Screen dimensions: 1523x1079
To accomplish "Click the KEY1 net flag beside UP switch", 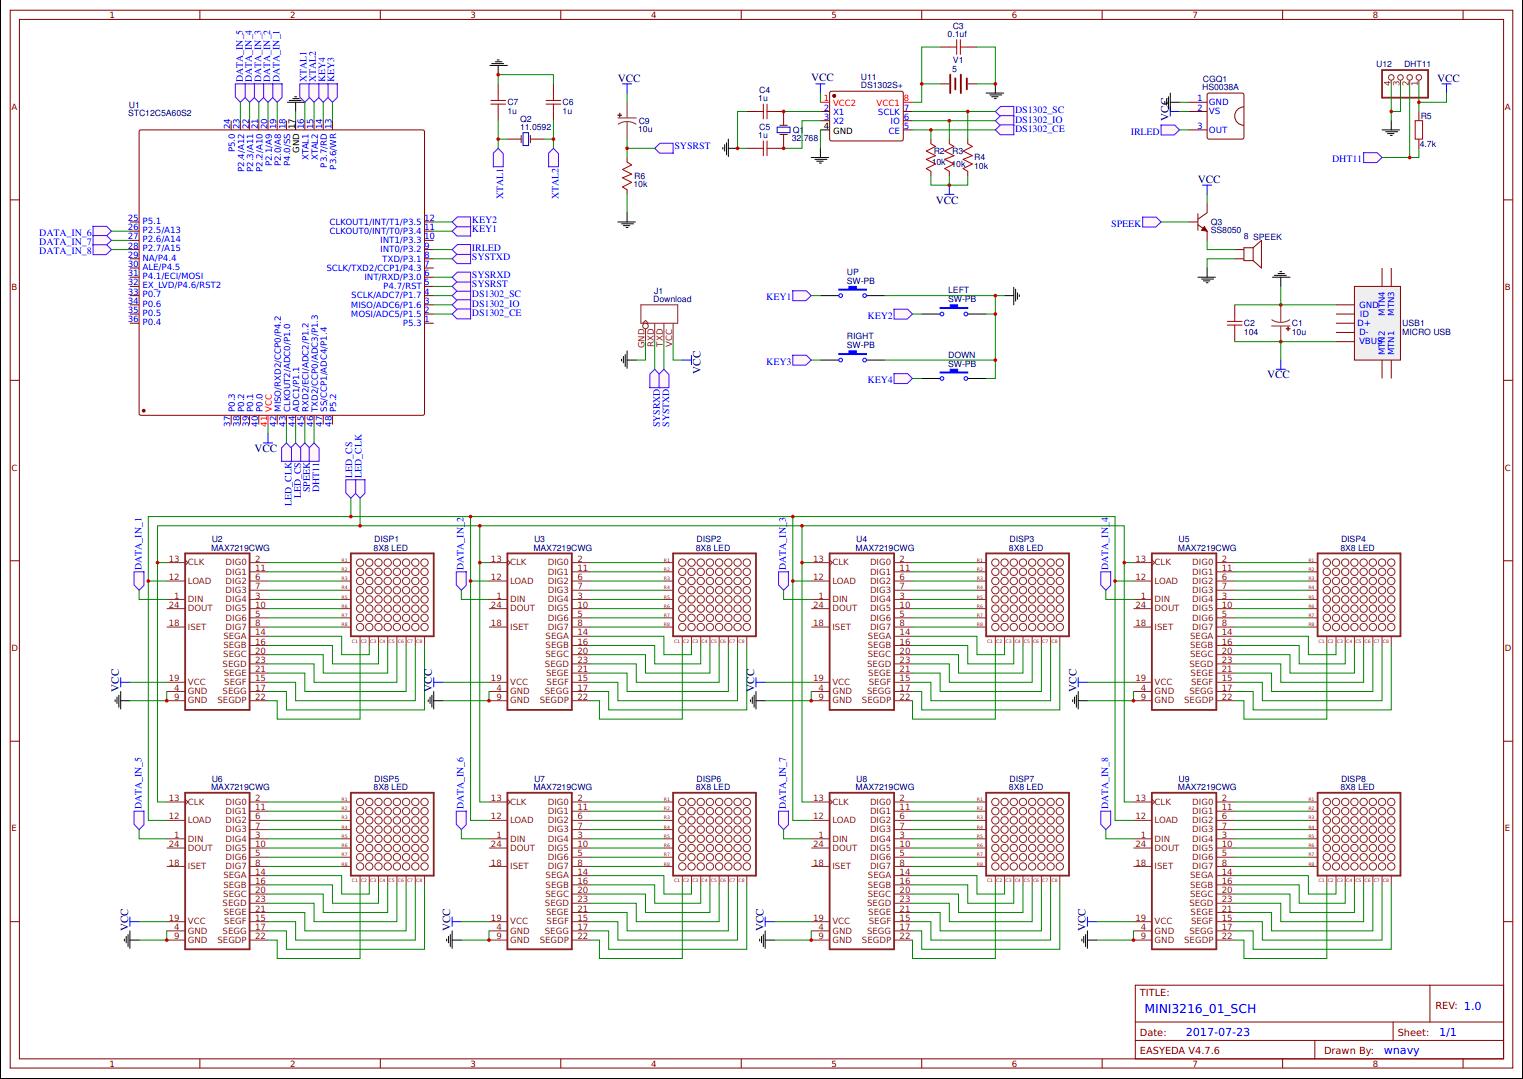I will (x=789, y=297).
